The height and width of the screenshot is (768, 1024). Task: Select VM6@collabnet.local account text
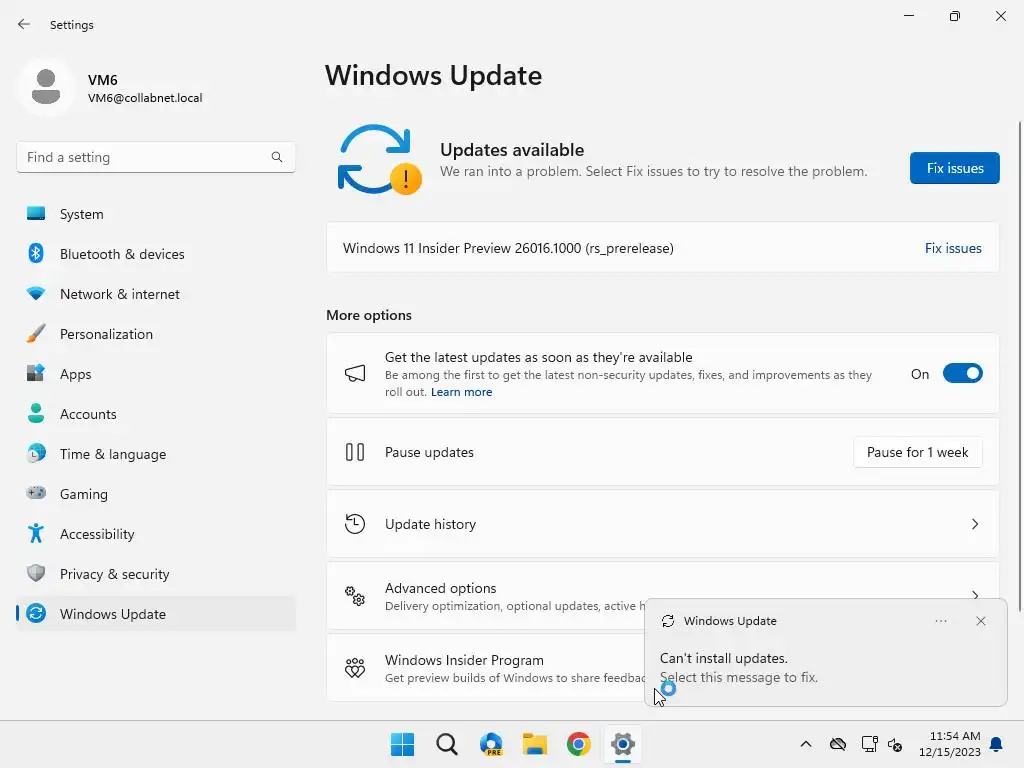click(145, 98)
